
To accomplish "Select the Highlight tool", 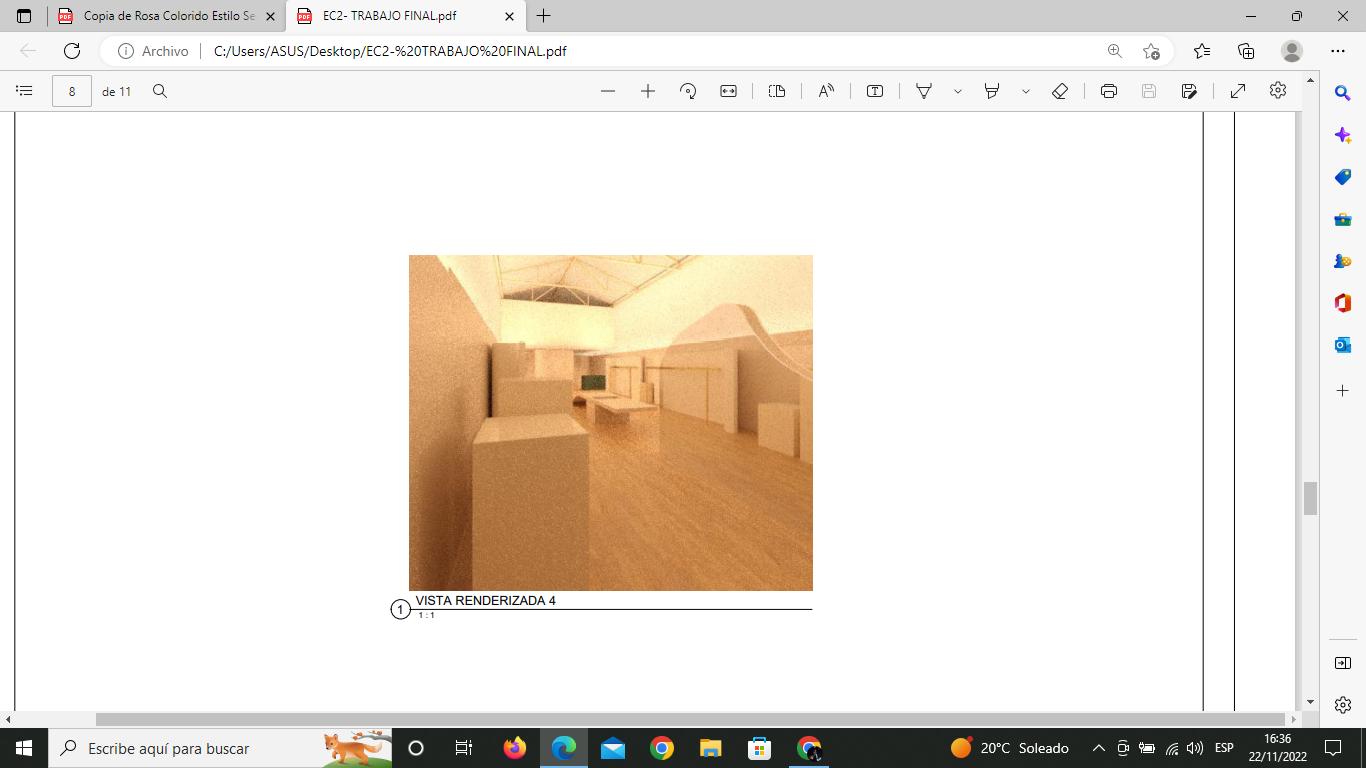I will click(x=992, y=91).
